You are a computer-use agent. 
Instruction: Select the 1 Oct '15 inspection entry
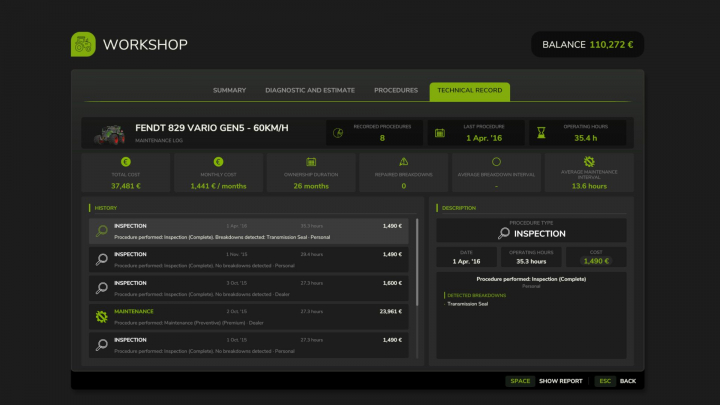[x=249, y=345]
